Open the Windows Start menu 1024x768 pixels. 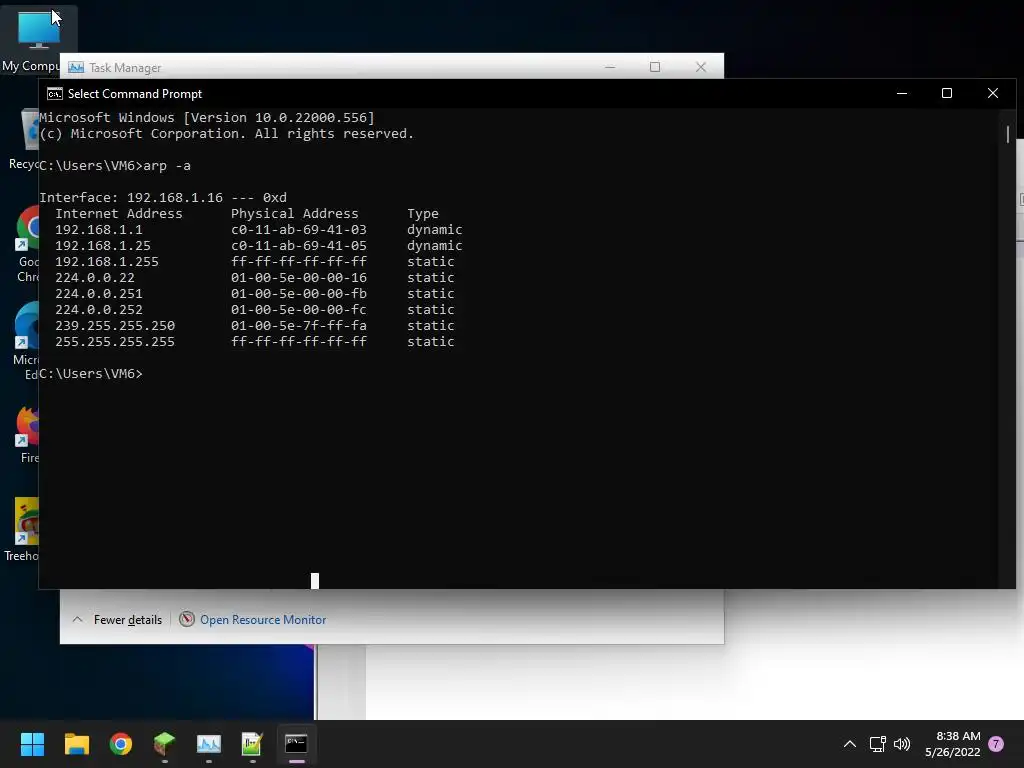32,744
